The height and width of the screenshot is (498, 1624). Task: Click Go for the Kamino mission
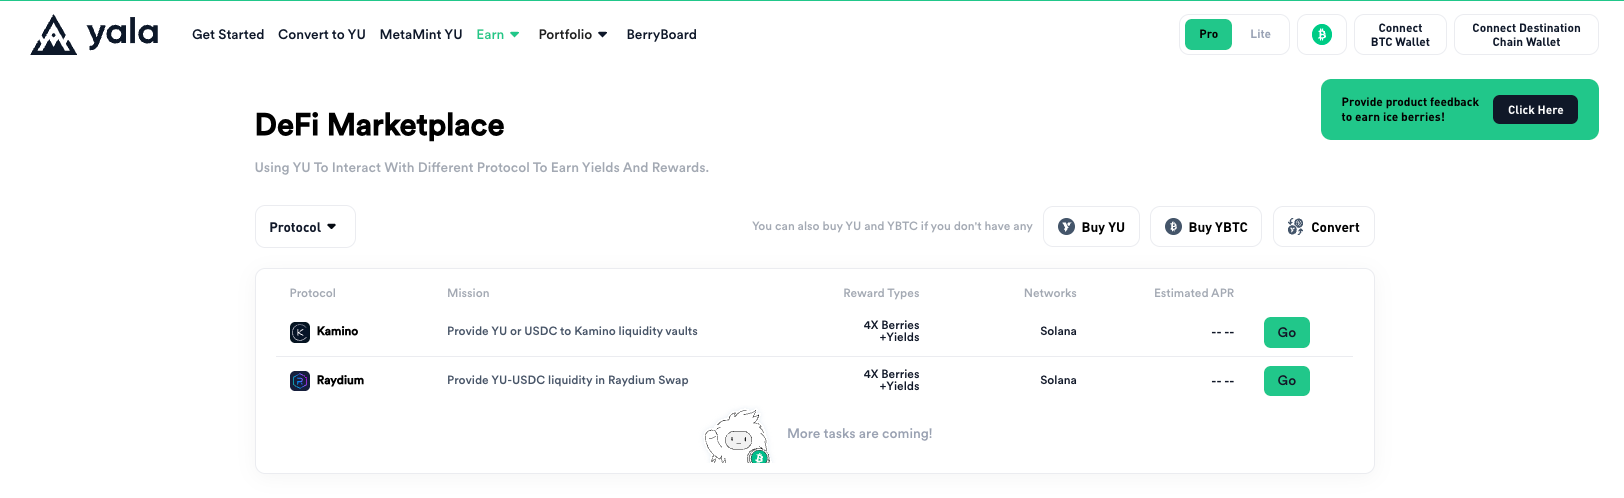pos(1287,332)
